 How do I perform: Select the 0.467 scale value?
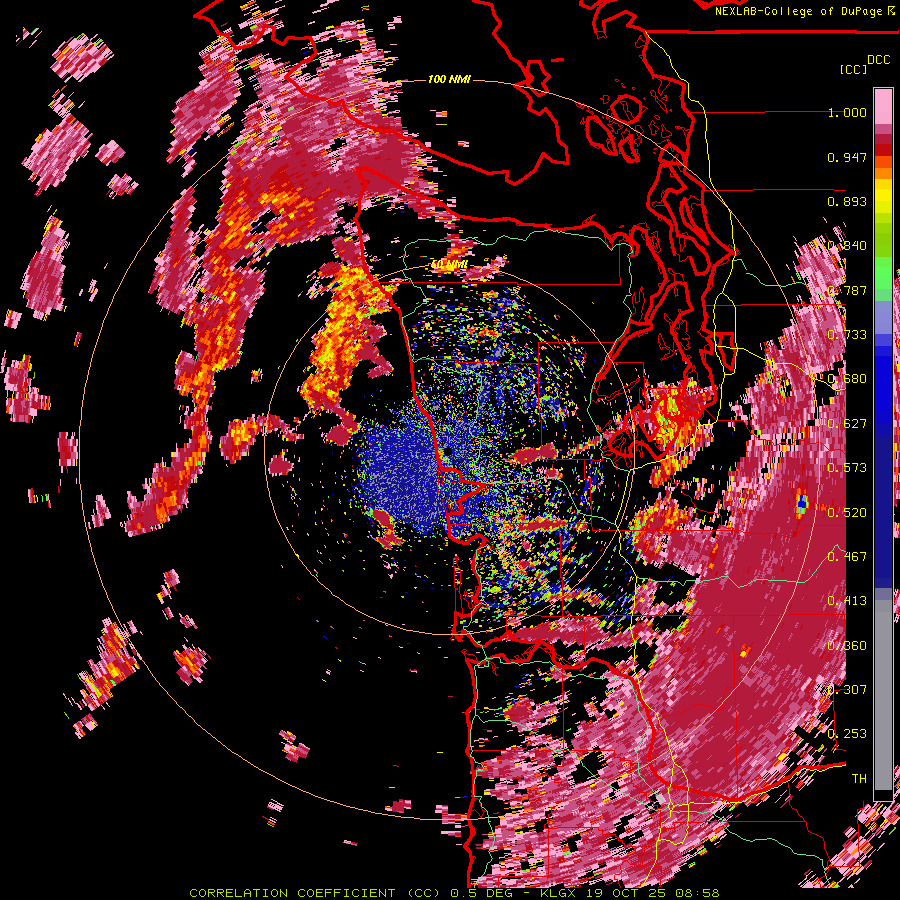coord(847,557)
